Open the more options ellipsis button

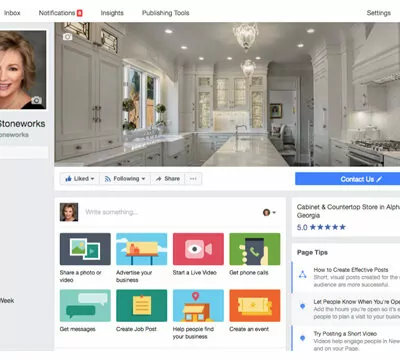193,179
